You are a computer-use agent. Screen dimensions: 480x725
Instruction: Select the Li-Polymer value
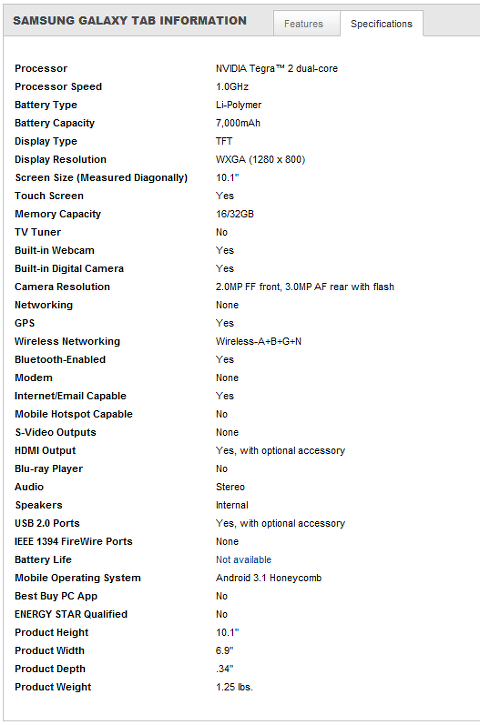pos(239,105)
